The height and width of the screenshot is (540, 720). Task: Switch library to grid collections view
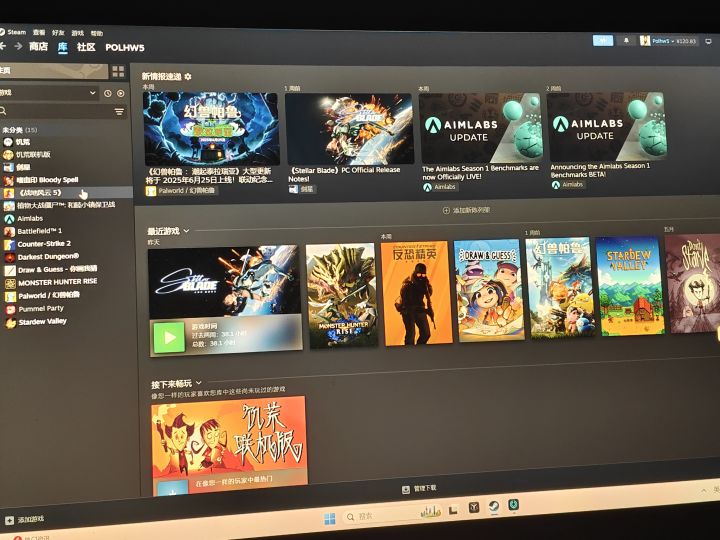[x=118, y=71]
